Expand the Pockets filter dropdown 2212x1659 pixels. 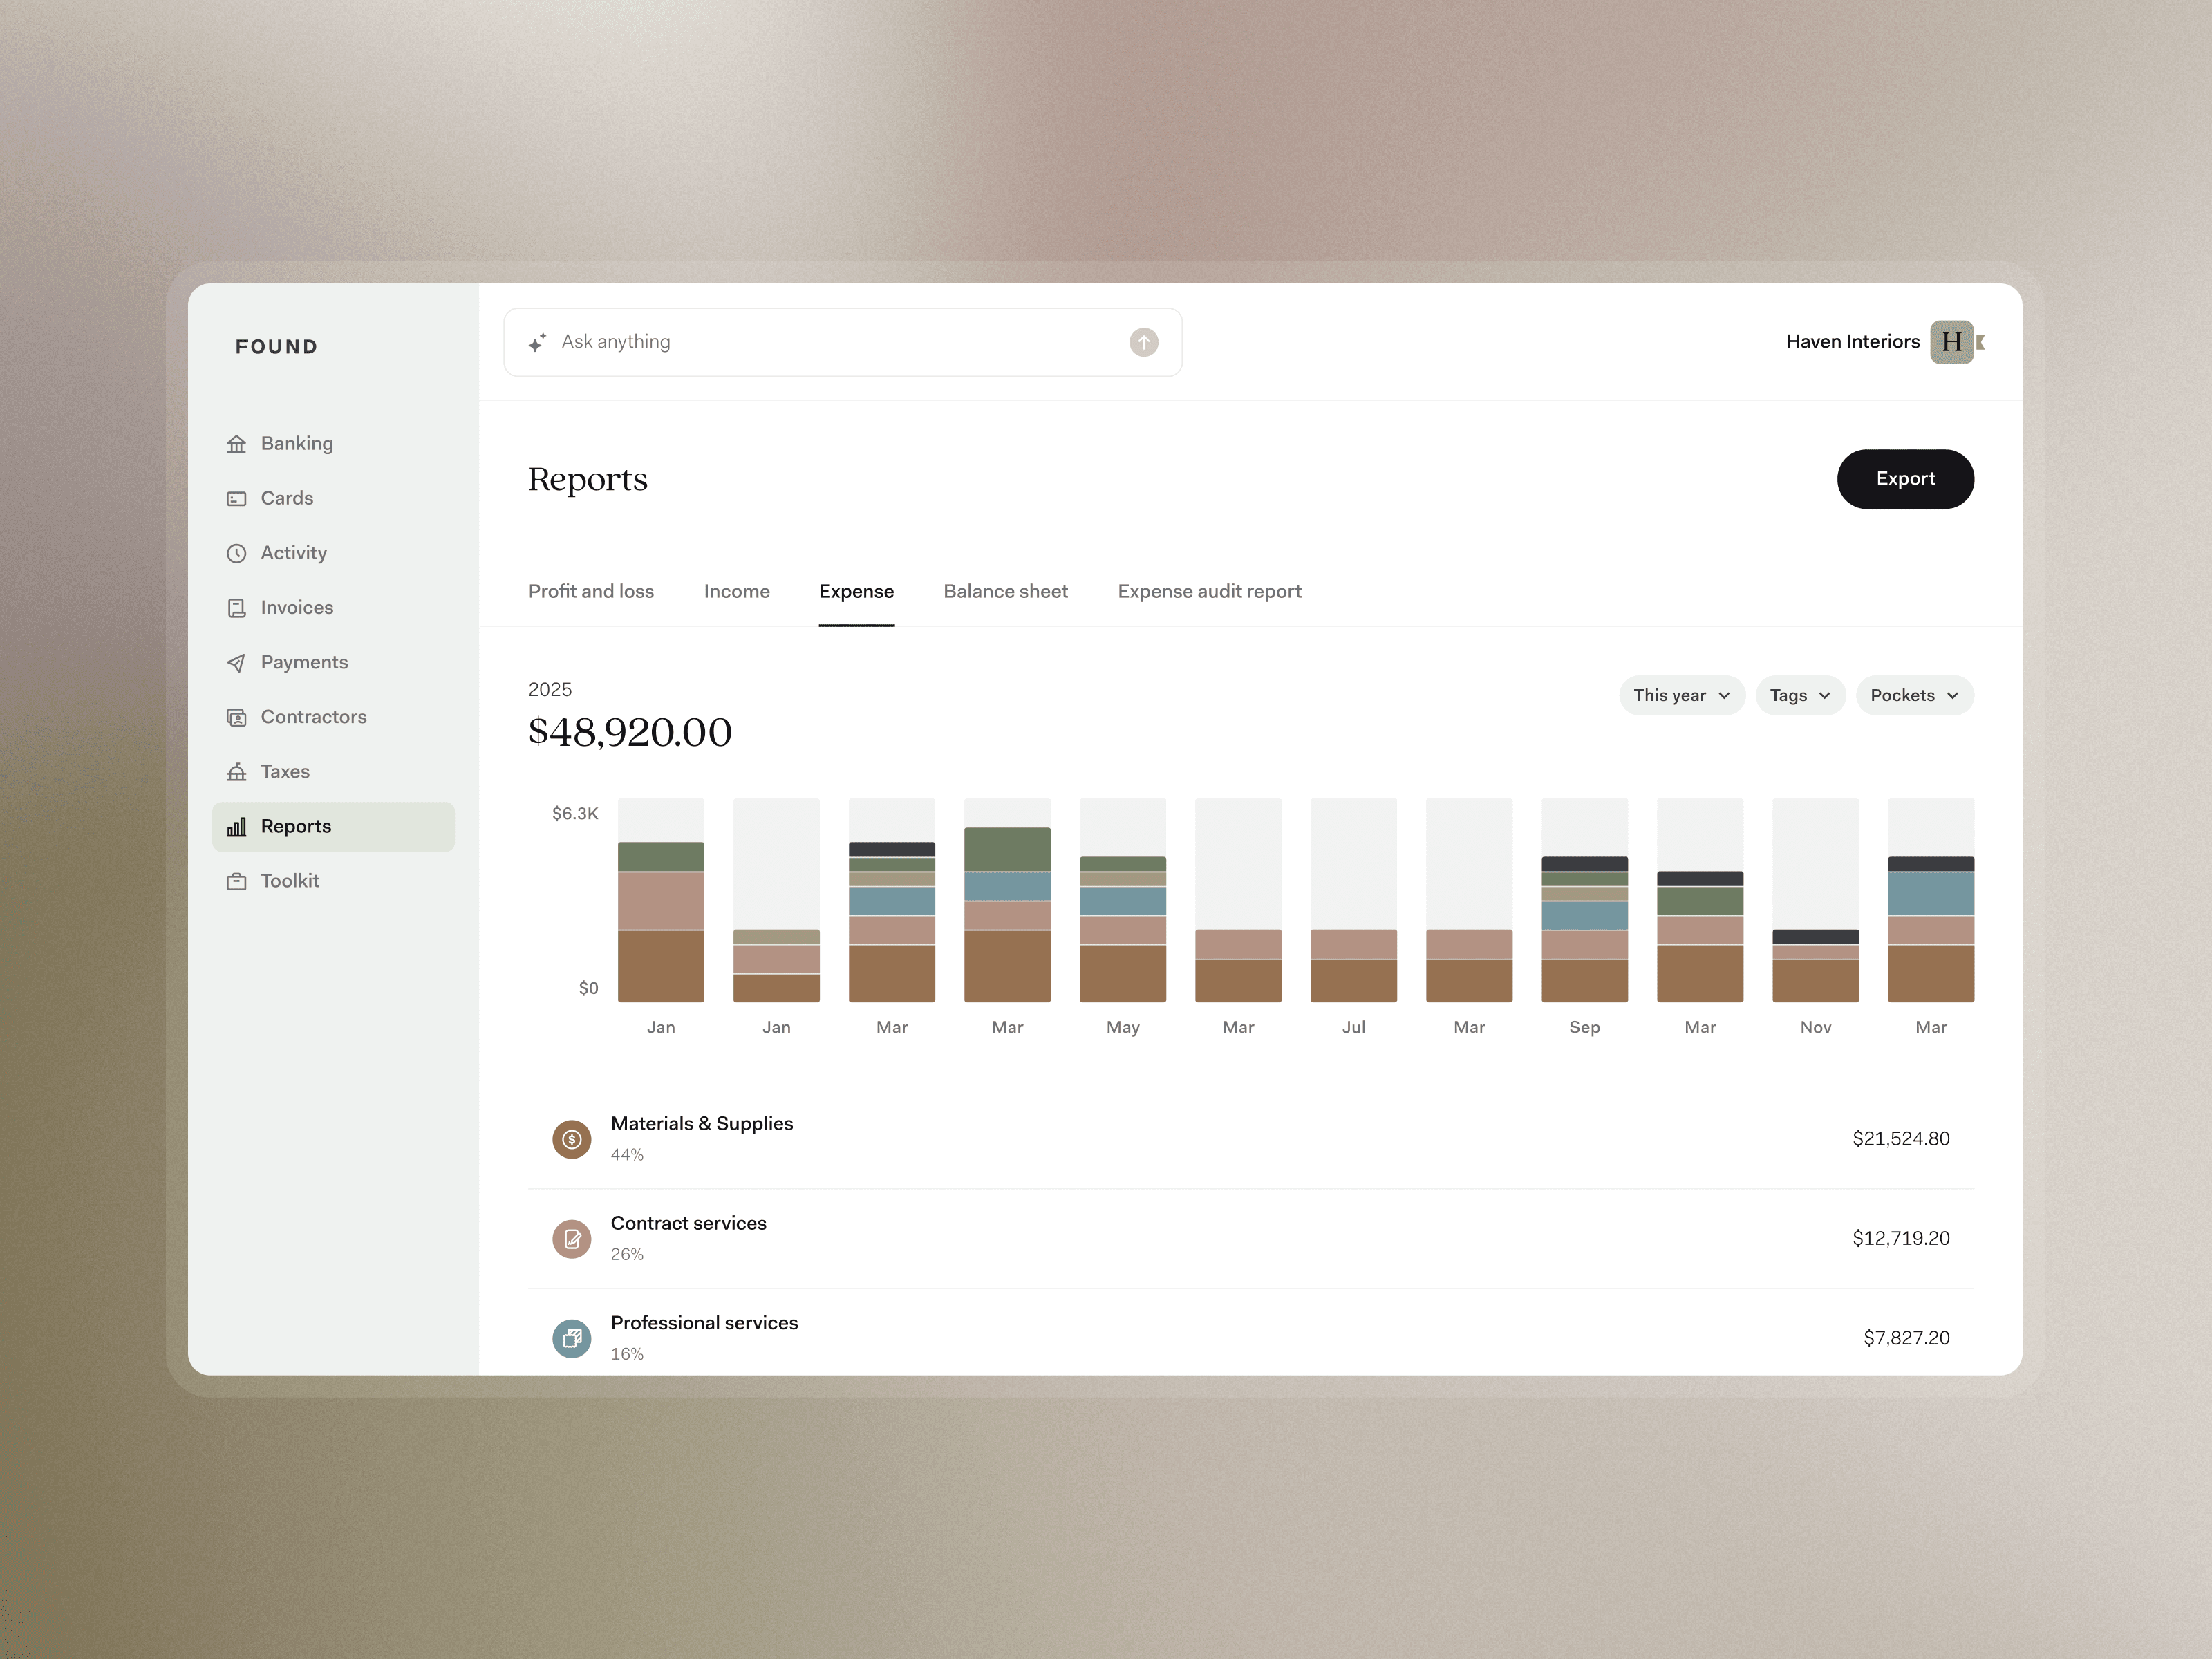[1913, 695]
